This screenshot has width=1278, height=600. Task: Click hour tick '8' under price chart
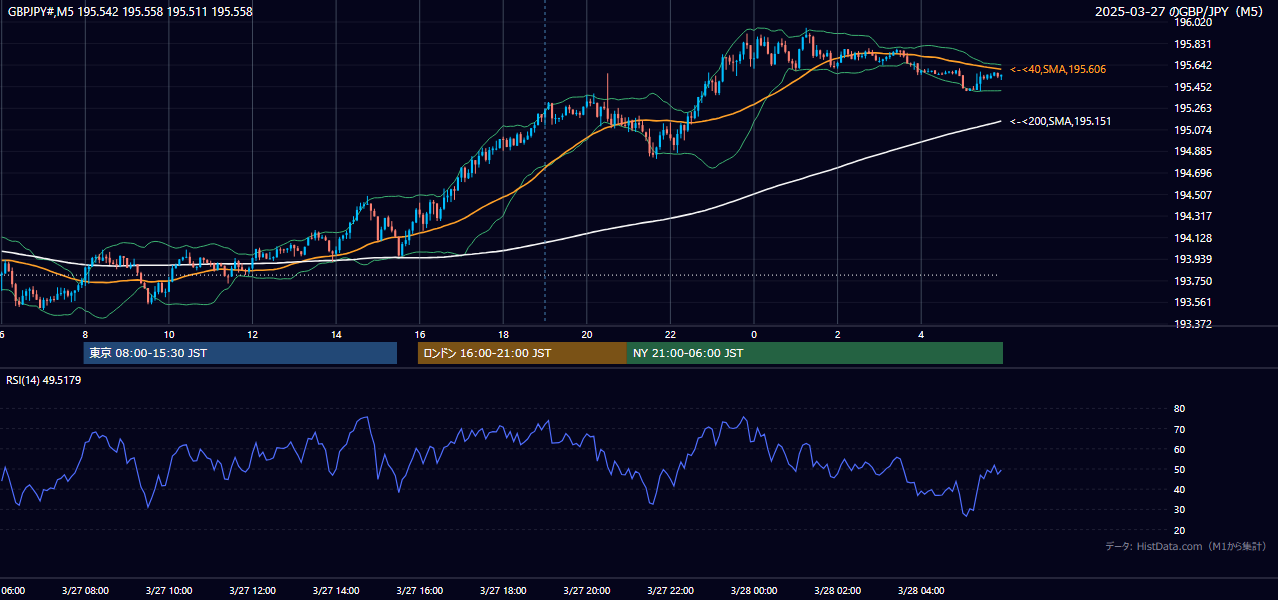(x=85, y=335)
